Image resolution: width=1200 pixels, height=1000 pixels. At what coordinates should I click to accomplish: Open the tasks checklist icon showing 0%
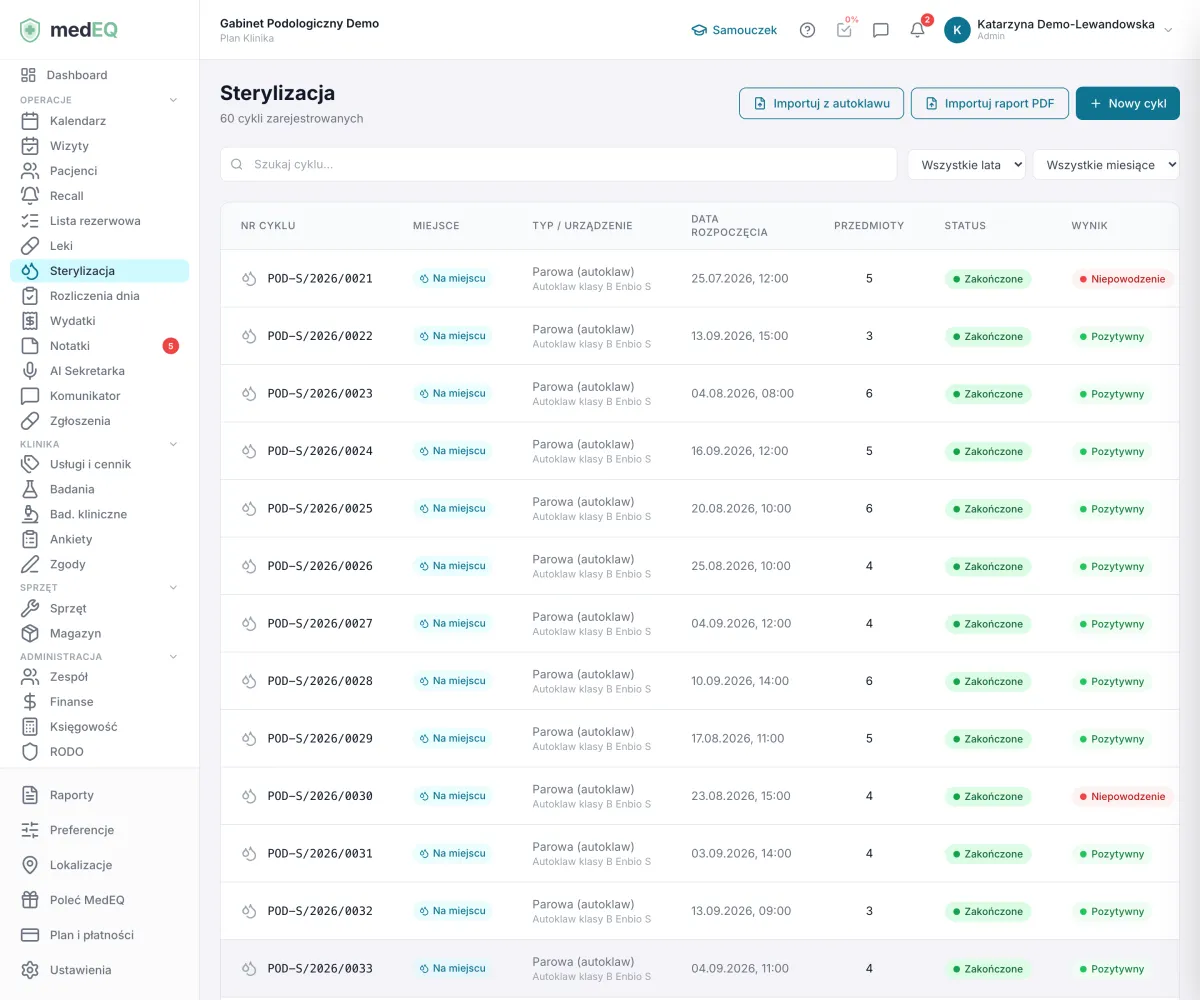845,30
